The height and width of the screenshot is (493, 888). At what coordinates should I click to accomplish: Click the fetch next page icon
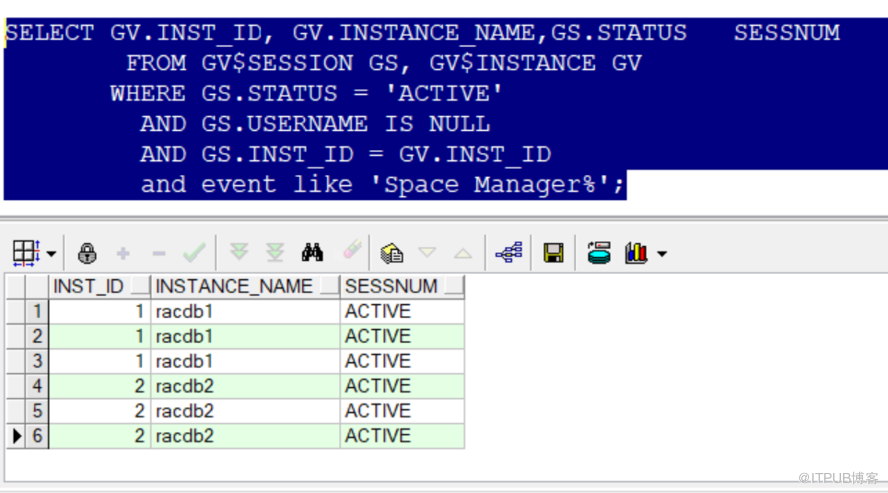(x=238, y=253)
